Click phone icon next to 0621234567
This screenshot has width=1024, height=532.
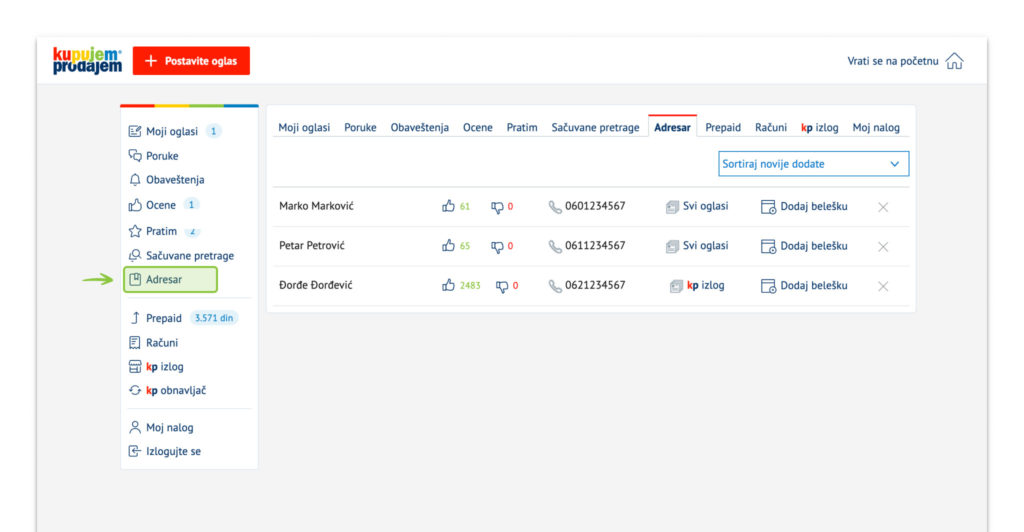pos(554,286)
